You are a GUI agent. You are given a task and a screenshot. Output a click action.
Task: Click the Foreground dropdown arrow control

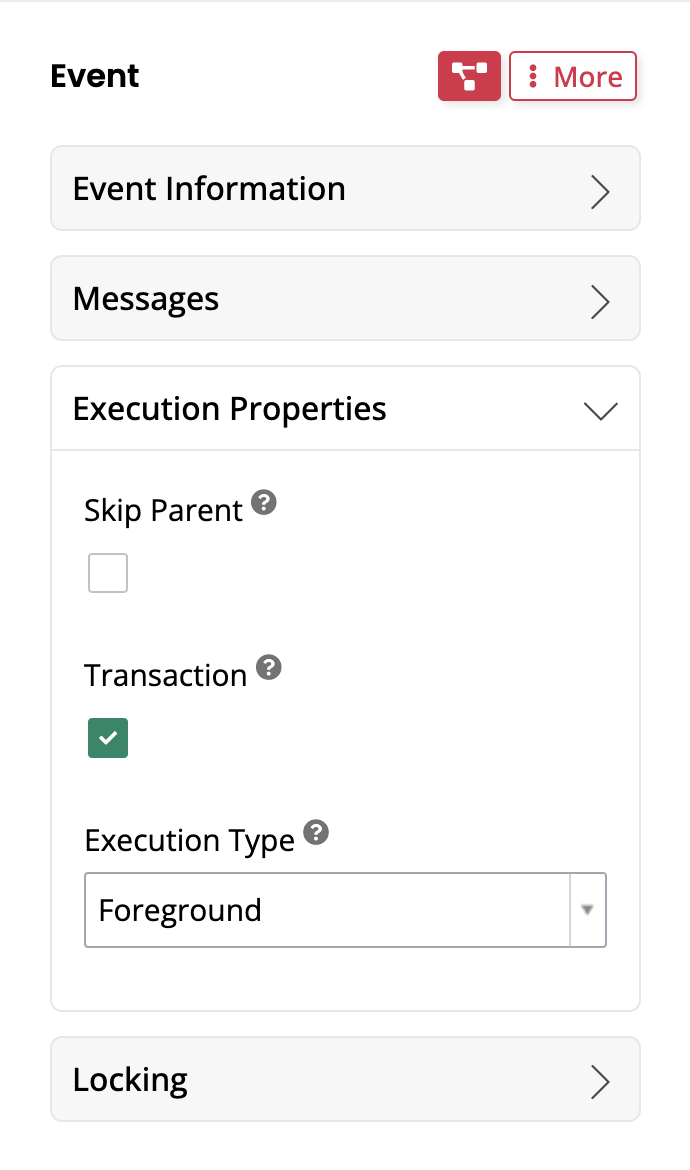pos(588,909)
